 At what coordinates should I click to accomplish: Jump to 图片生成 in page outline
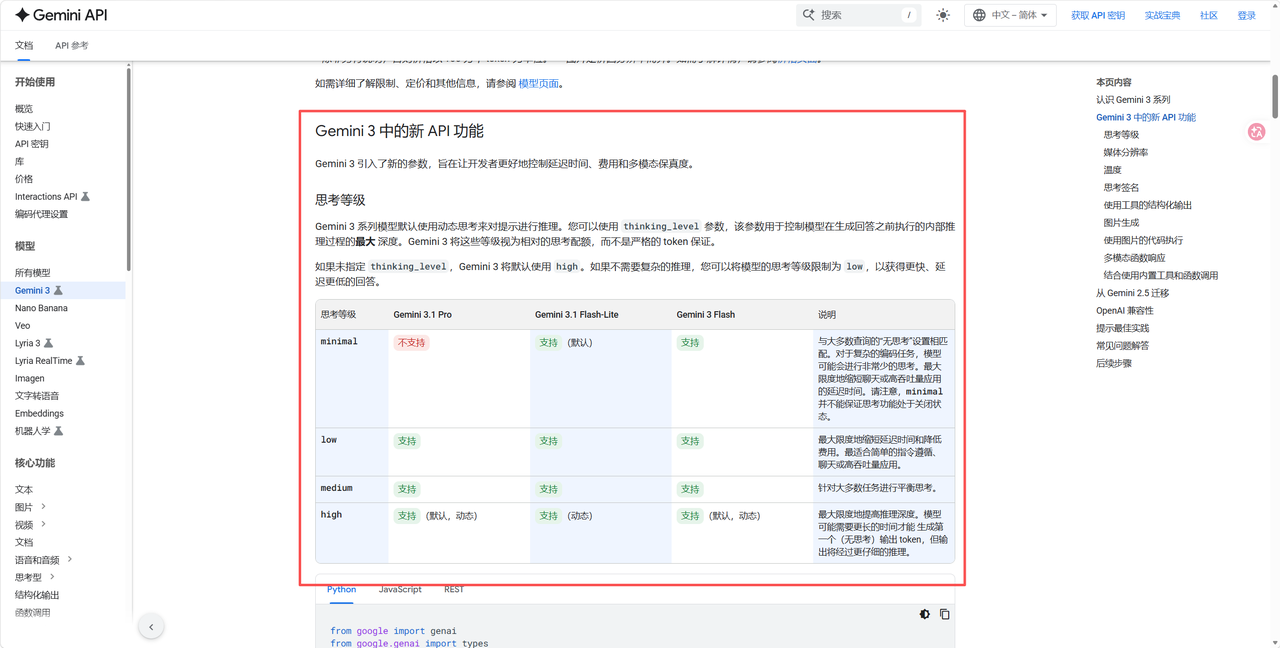pos(1121,222)
